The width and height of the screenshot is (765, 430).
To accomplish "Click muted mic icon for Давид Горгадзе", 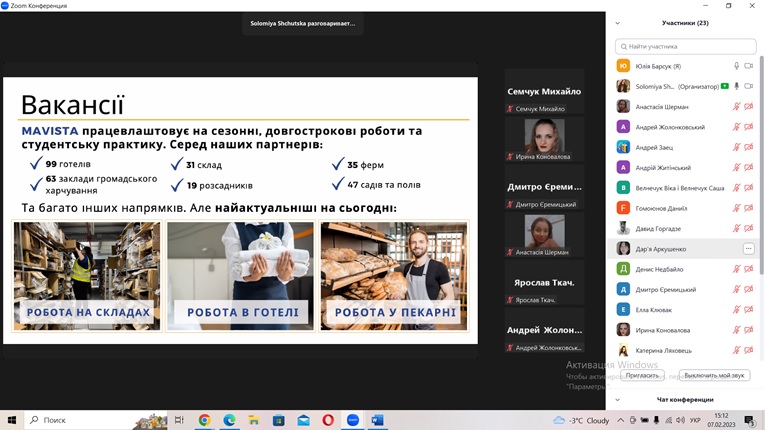I will [736, 228].
